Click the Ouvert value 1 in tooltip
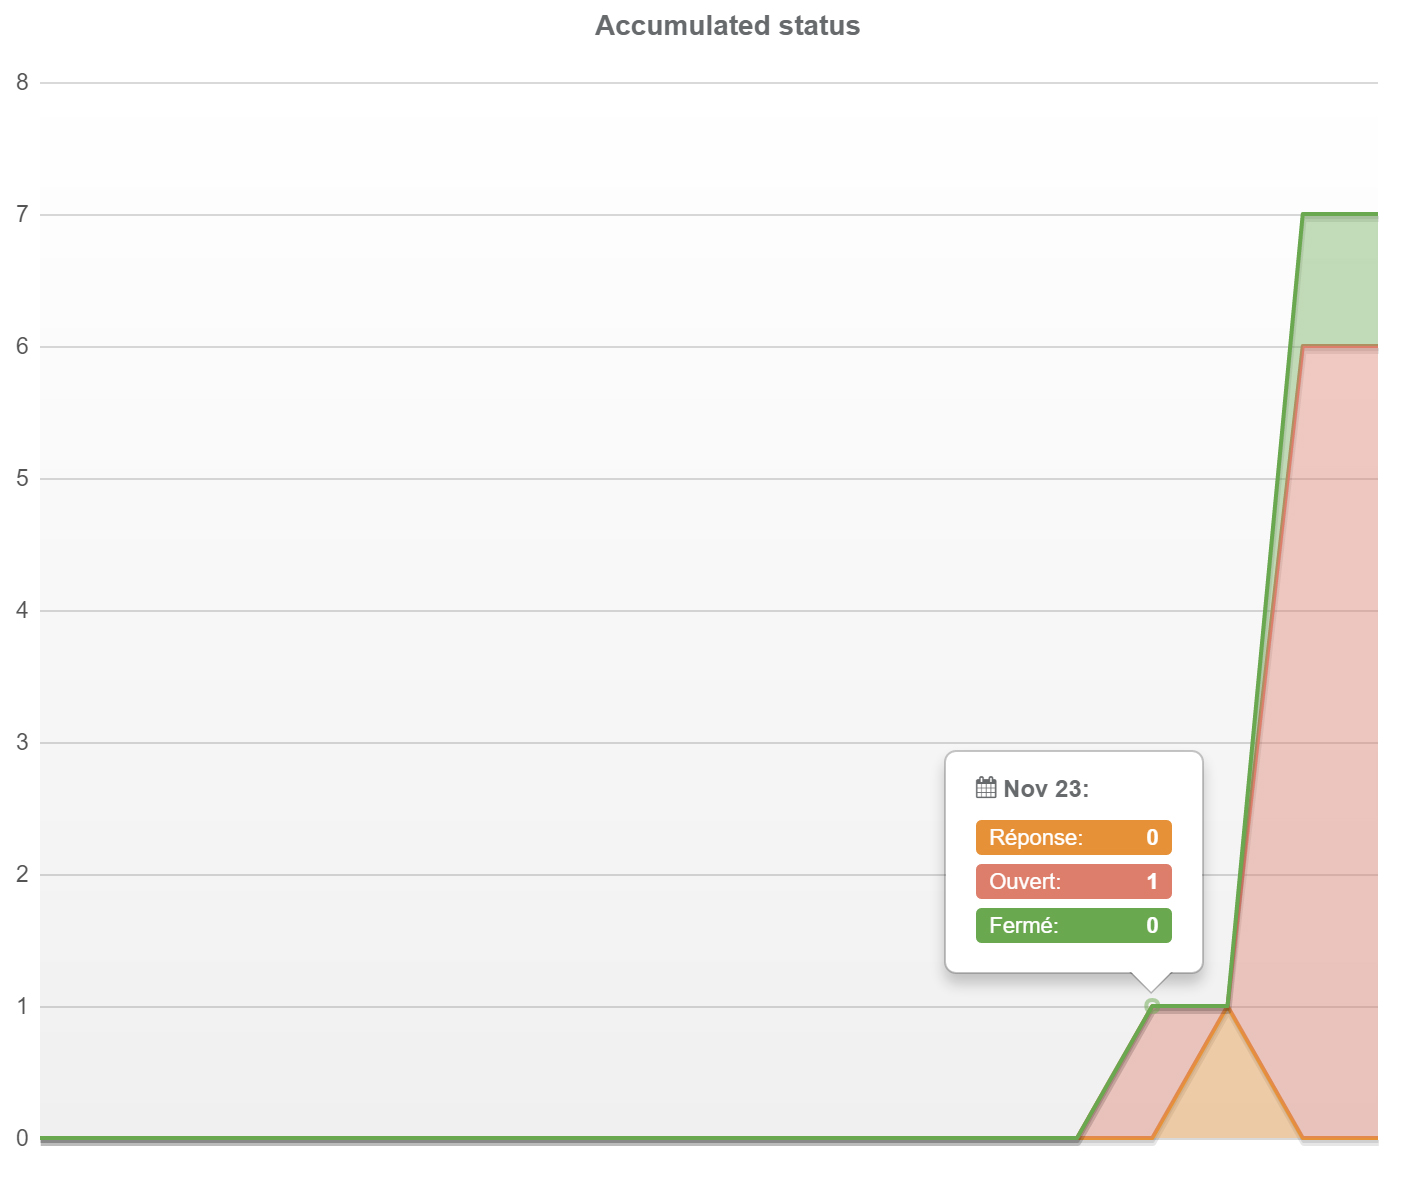The height and width of the screenshot is (1204, 1413). (x=1152, y=881)
